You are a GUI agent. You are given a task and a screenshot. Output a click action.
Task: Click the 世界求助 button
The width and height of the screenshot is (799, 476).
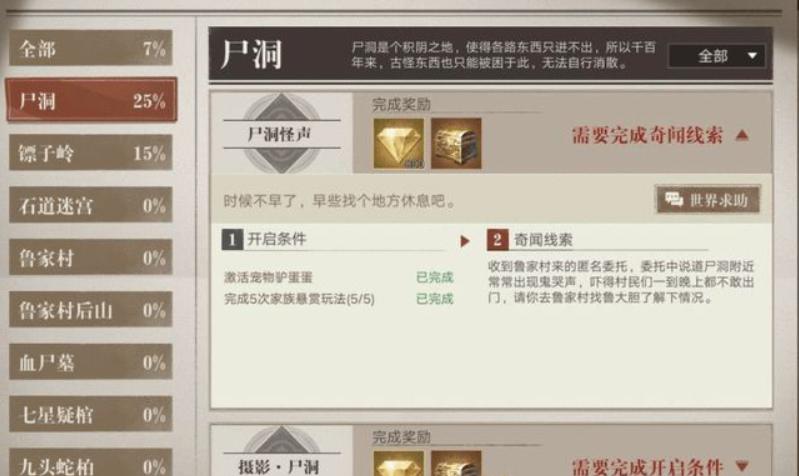[708, 200]
